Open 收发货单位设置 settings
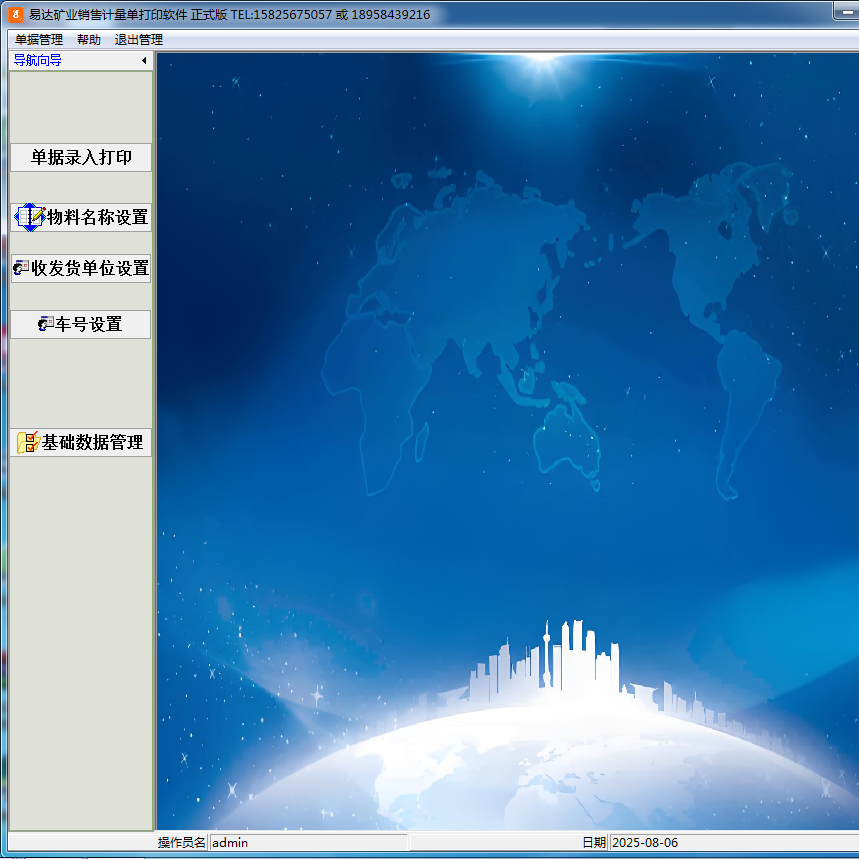 tap(81, 268)
